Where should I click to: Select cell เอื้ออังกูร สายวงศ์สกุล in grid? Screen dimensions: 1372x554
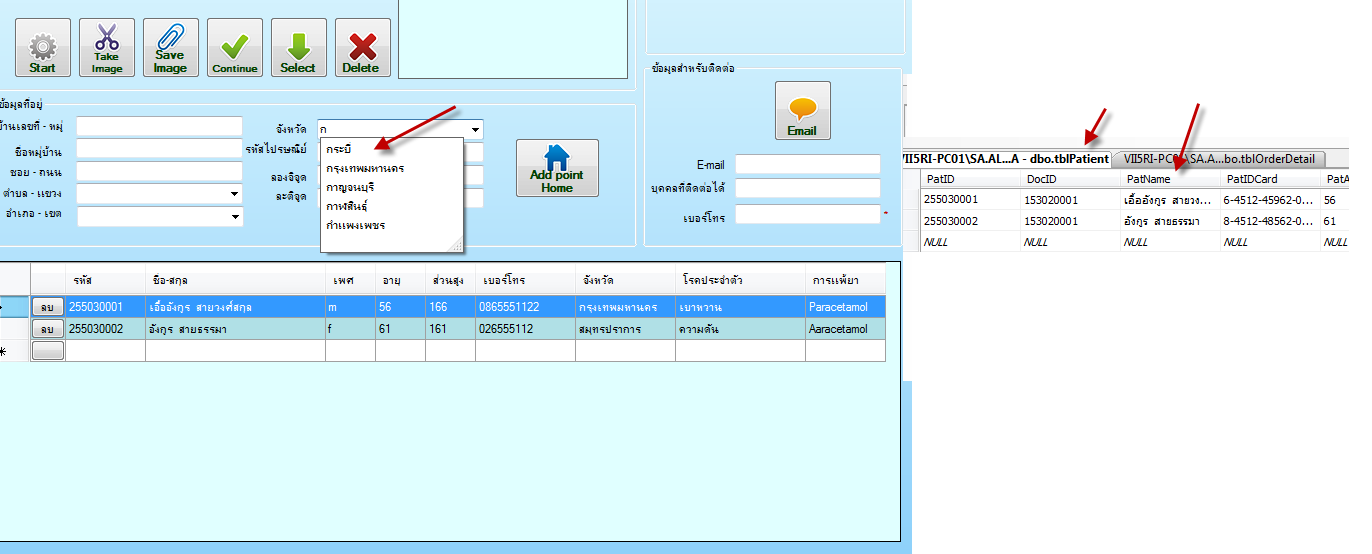pyautogui.click(x=235, y=307)
